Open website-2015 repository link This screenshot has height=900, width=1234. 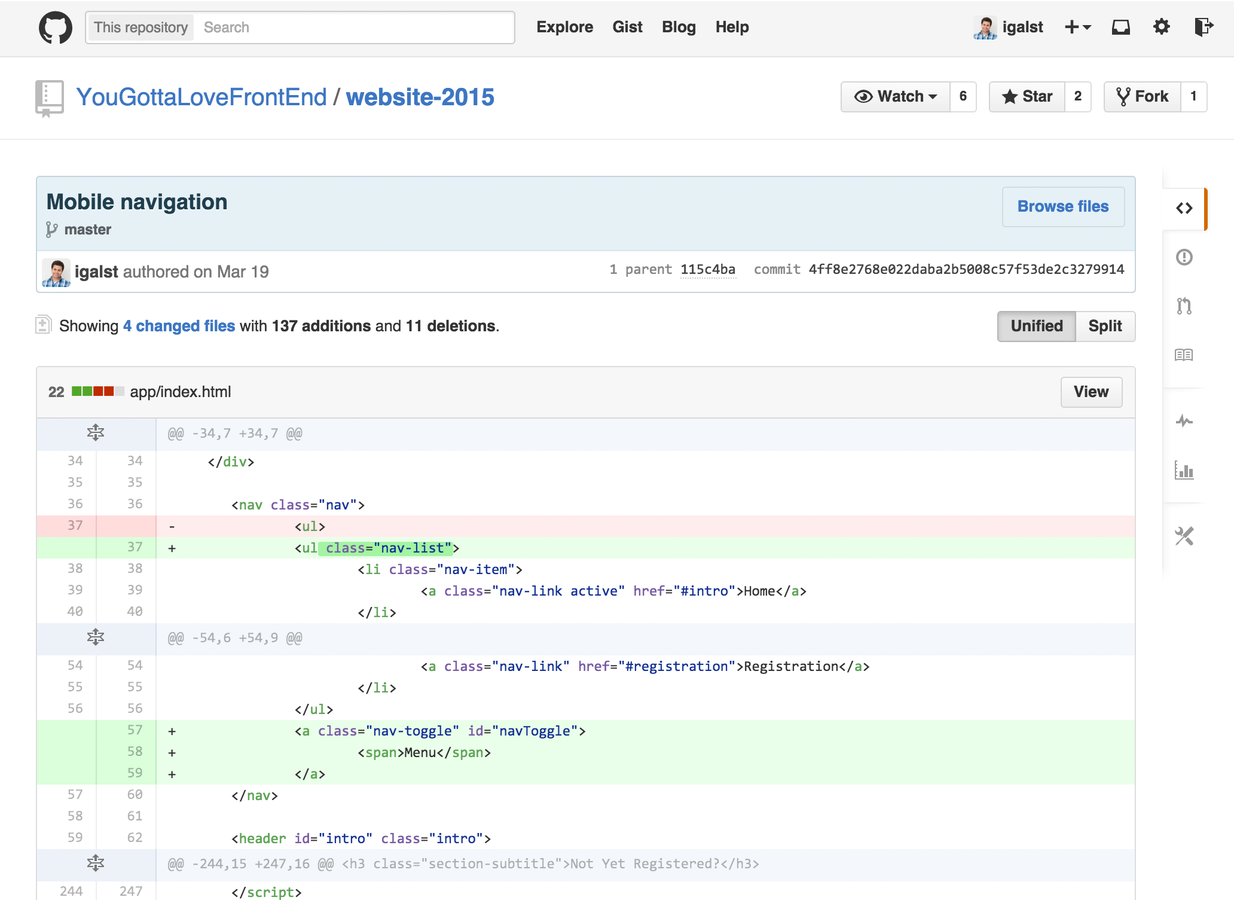click(x=420, y=97)
